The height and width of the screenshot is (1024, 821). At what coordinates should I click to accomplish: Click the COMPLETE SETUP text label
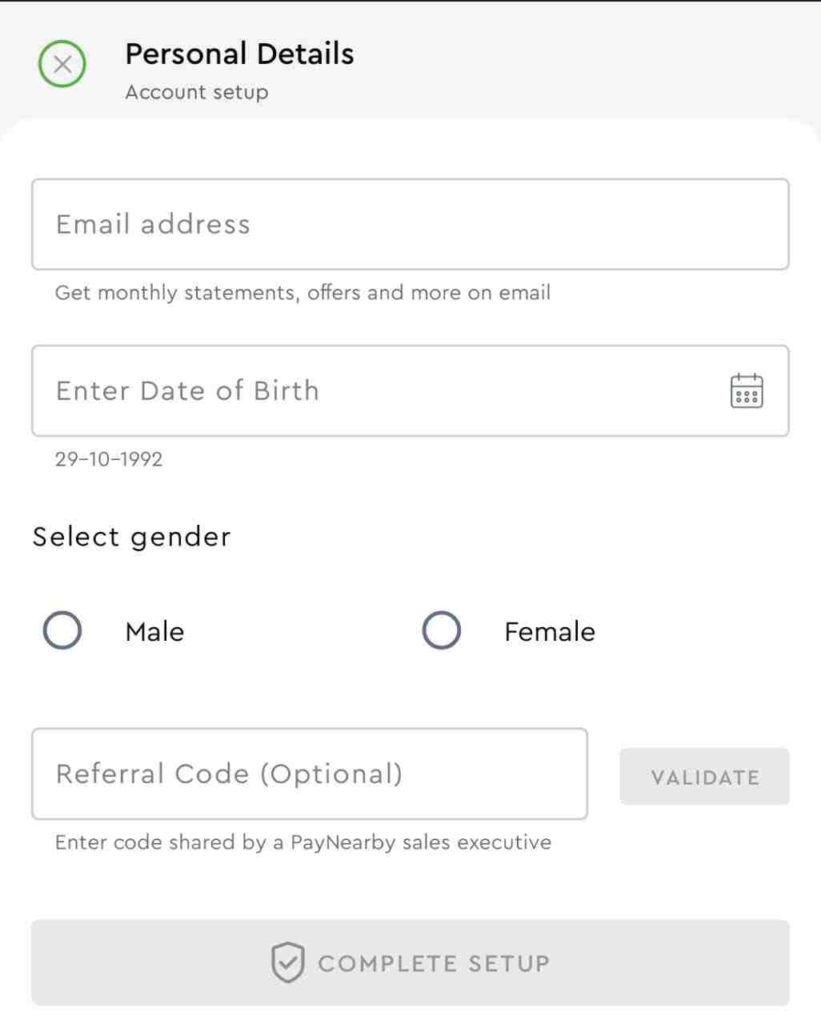(434, 963)
